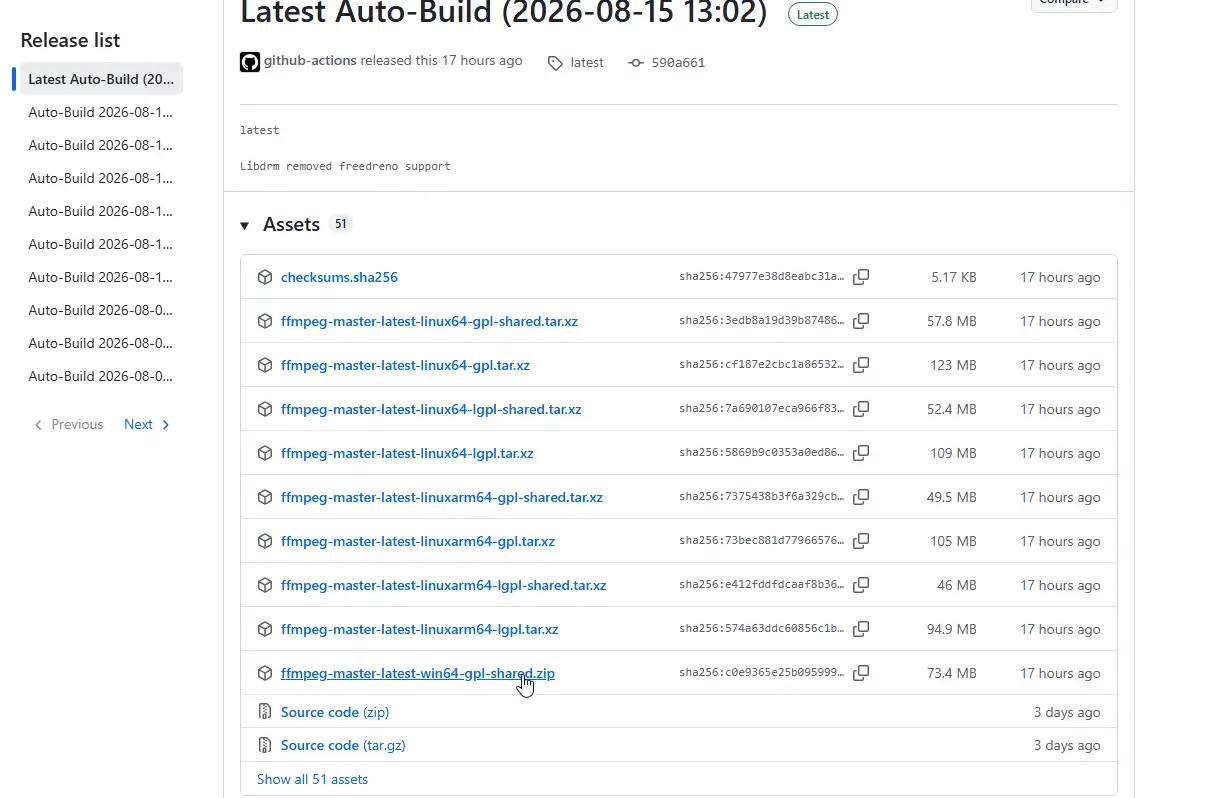Click hash text sha256:47977e38d8eabc31a…
1224x798 pixels.
pos(761,277)
